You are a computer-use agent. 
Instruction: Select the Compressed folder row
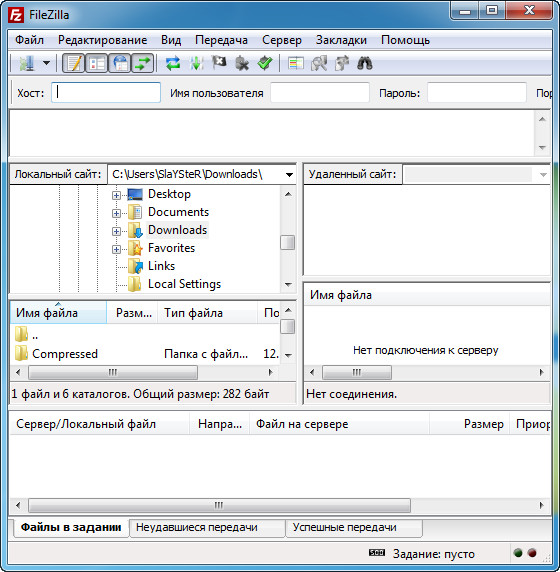coord(144,353)
